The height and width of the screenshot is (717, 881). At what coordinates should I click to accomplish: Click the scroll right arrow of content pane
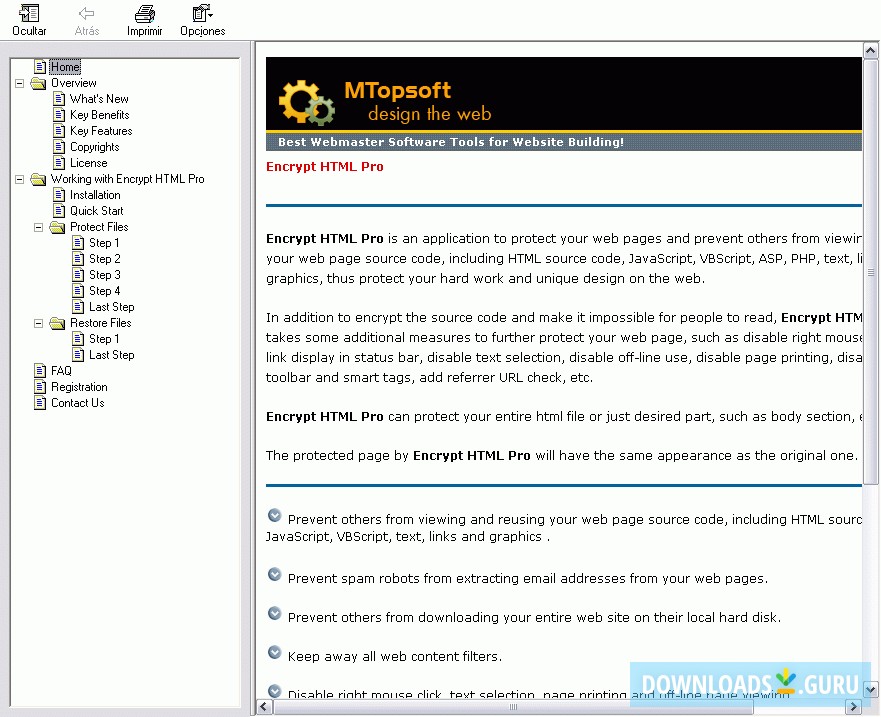853,706
